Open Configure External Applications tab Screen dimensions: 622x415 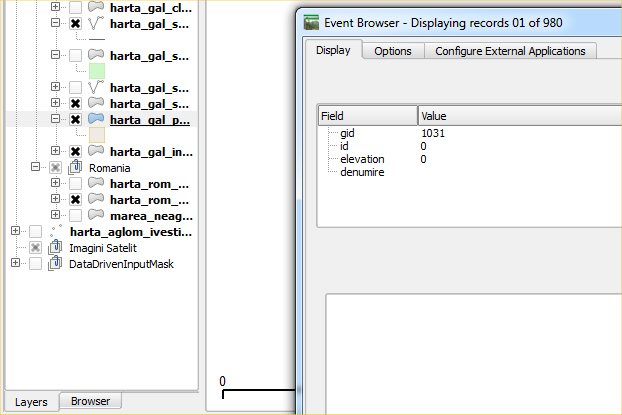(510, 51)
